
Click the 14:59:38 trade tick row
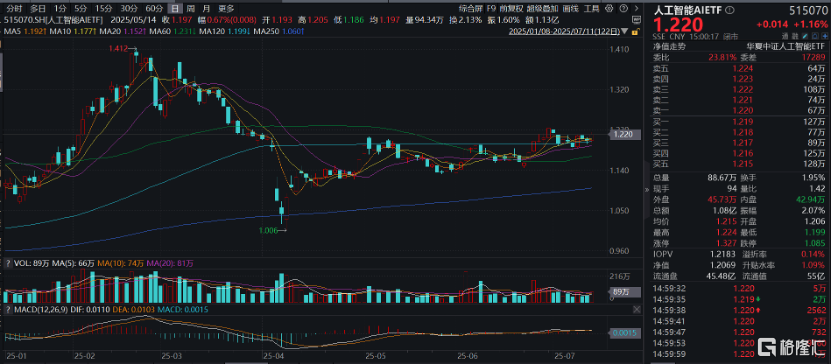click(x=739, y=311)
